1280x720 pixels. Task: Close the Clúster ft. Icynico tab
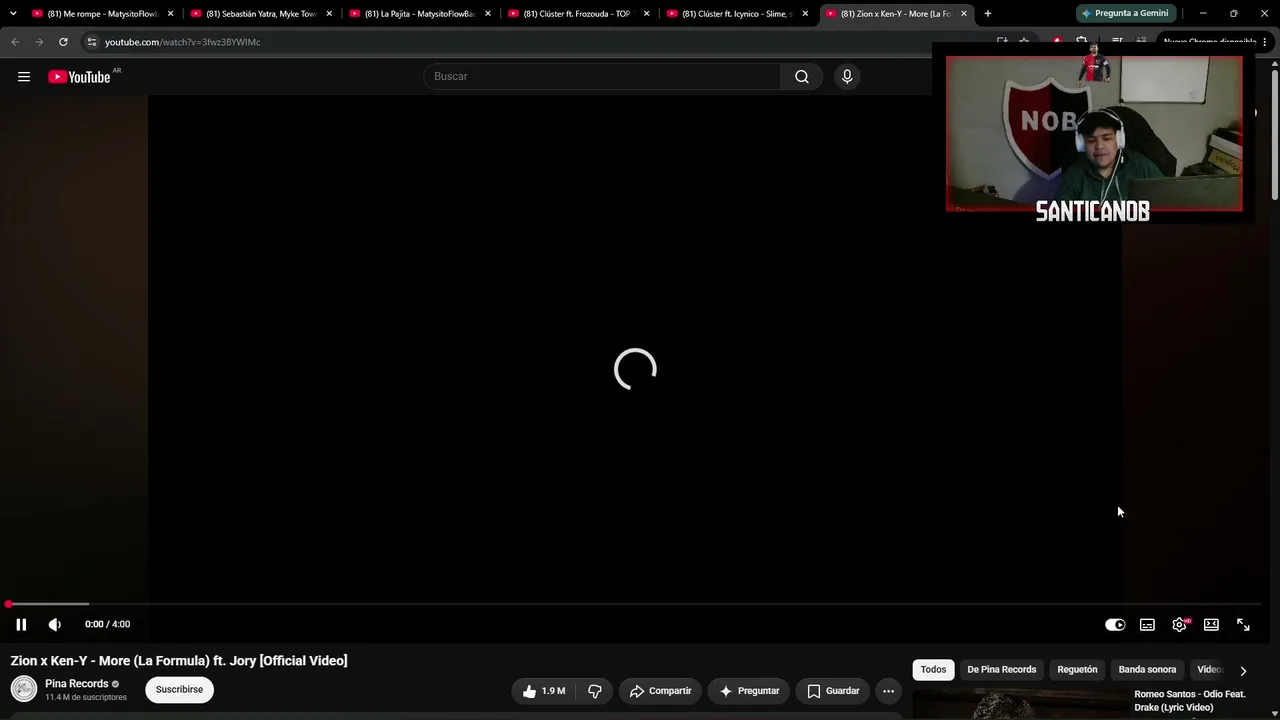pos(805,14)
